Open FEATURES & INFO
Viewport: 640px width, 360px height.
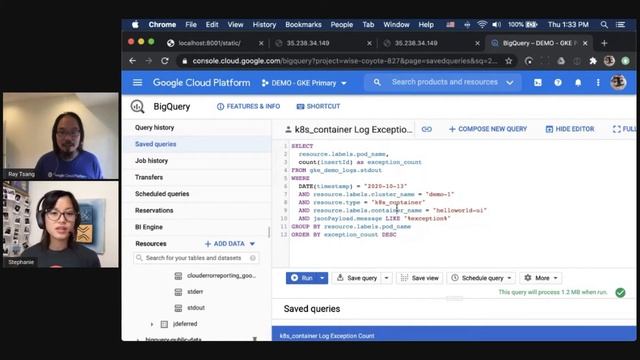coord(248,107)
